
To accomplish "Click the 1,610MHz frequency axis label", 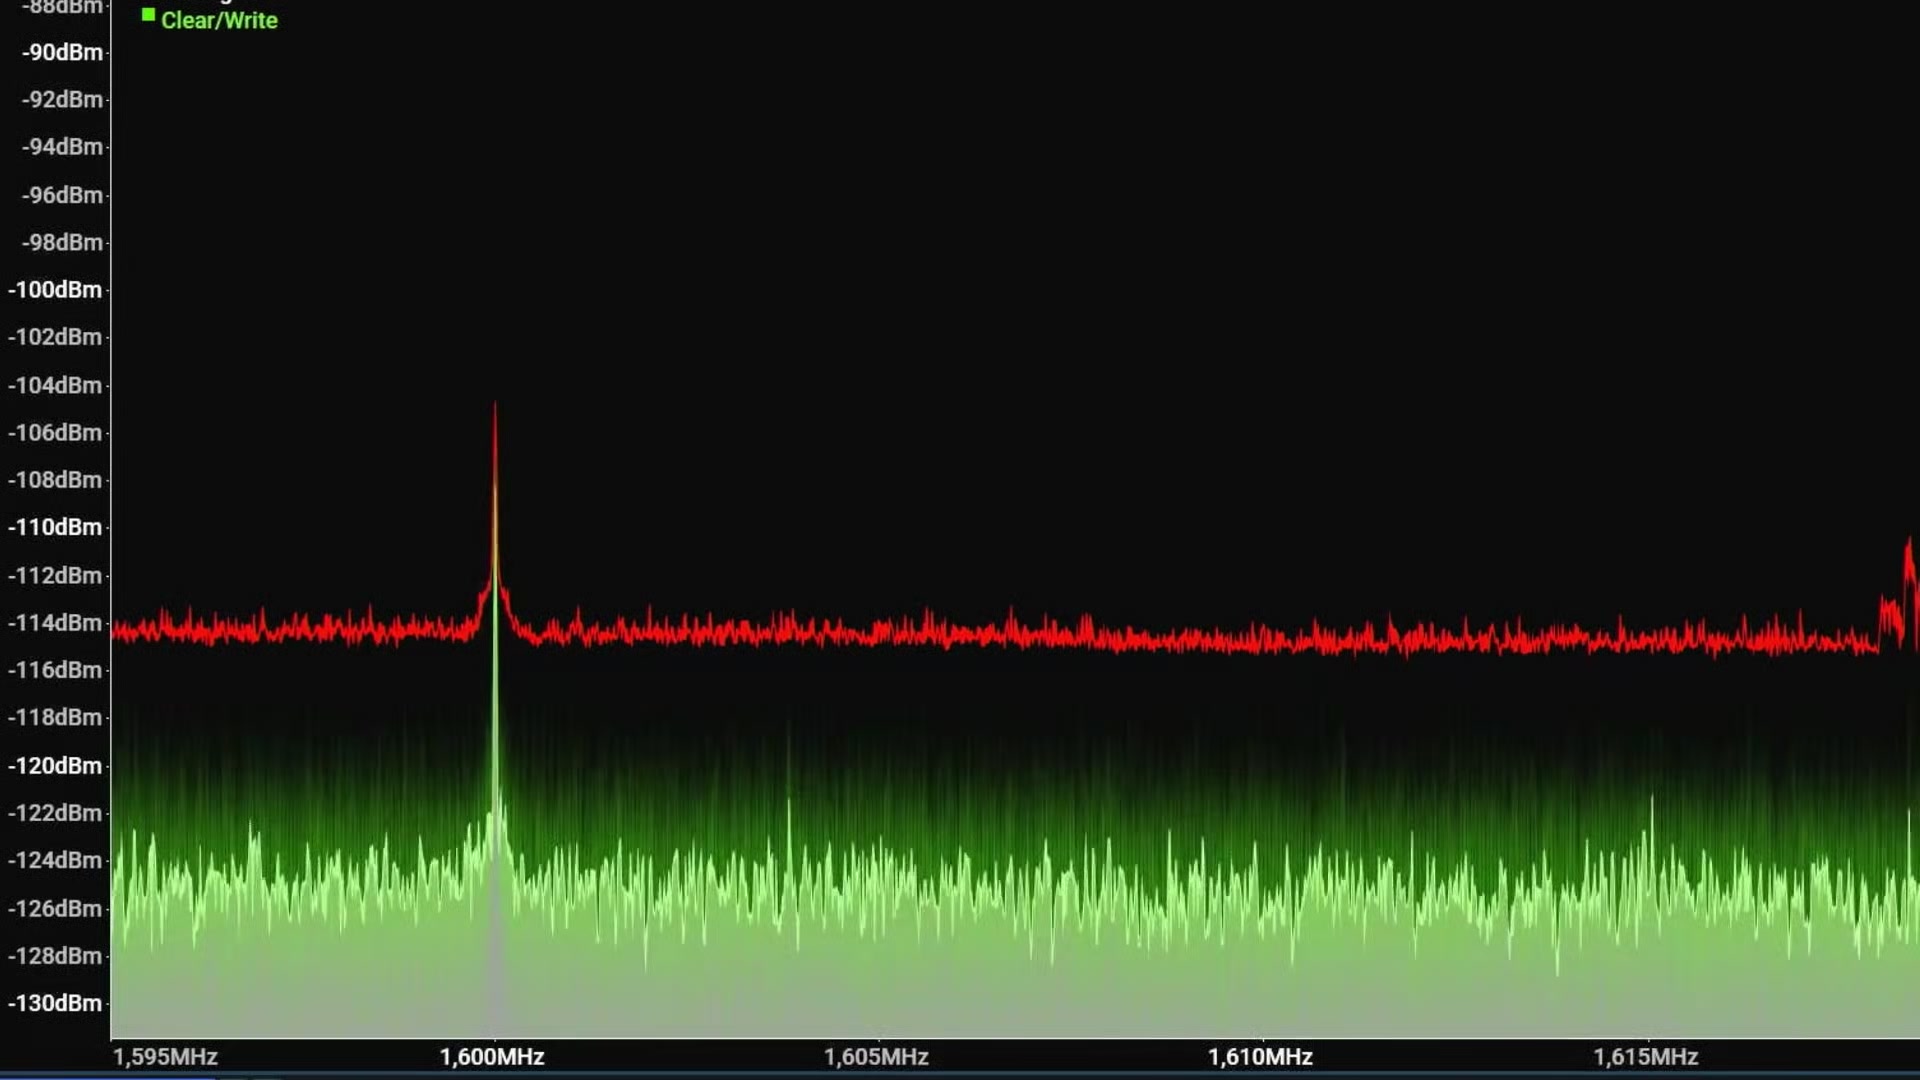I will click(x=1260, y=1057).
